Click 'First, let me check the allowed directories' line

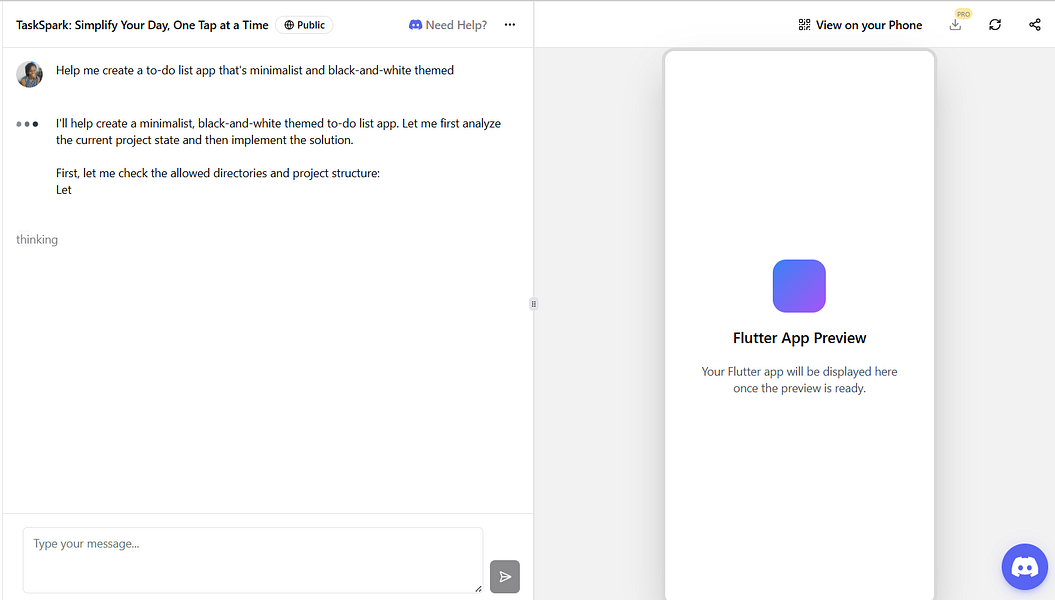[x=218, y=173]
